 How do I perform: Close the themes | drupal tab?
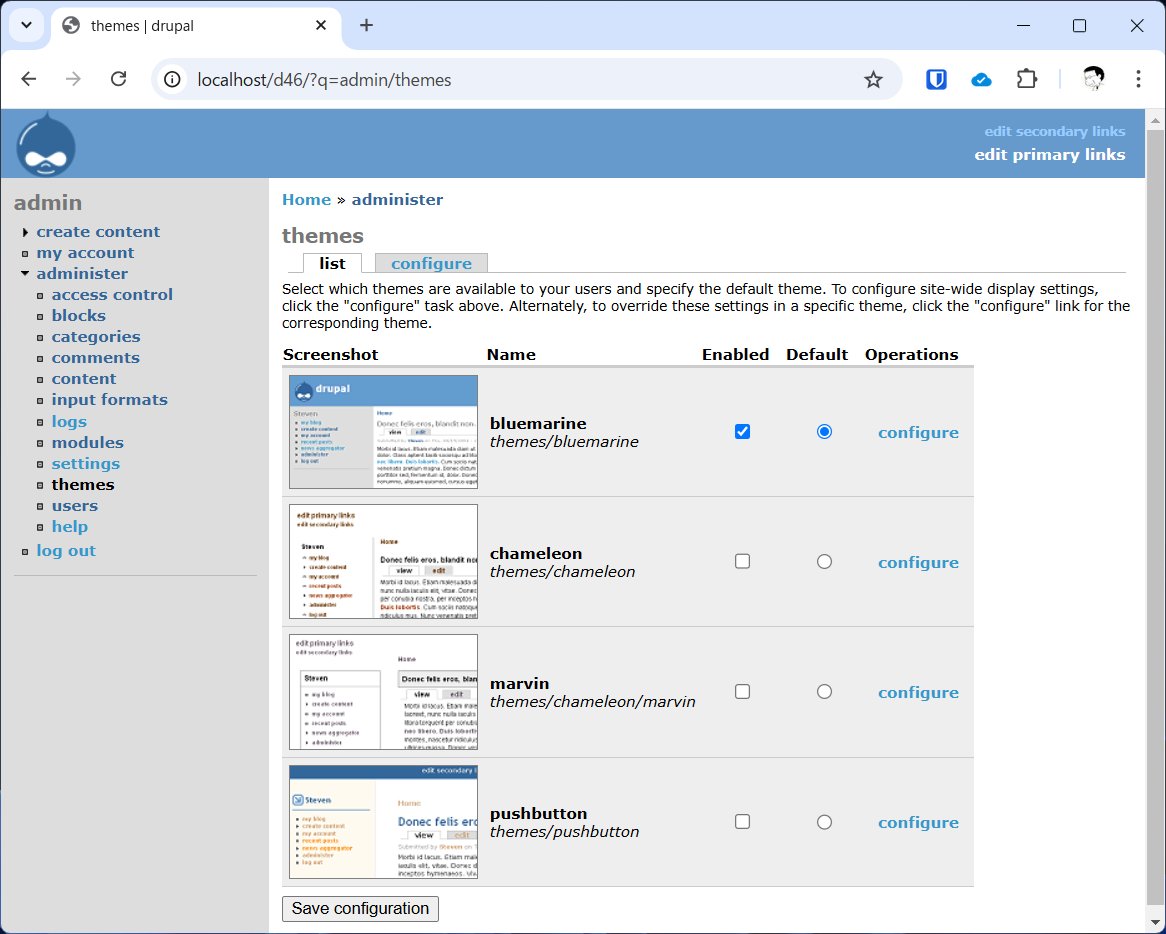pyautogui.click(x=321, y=25)
